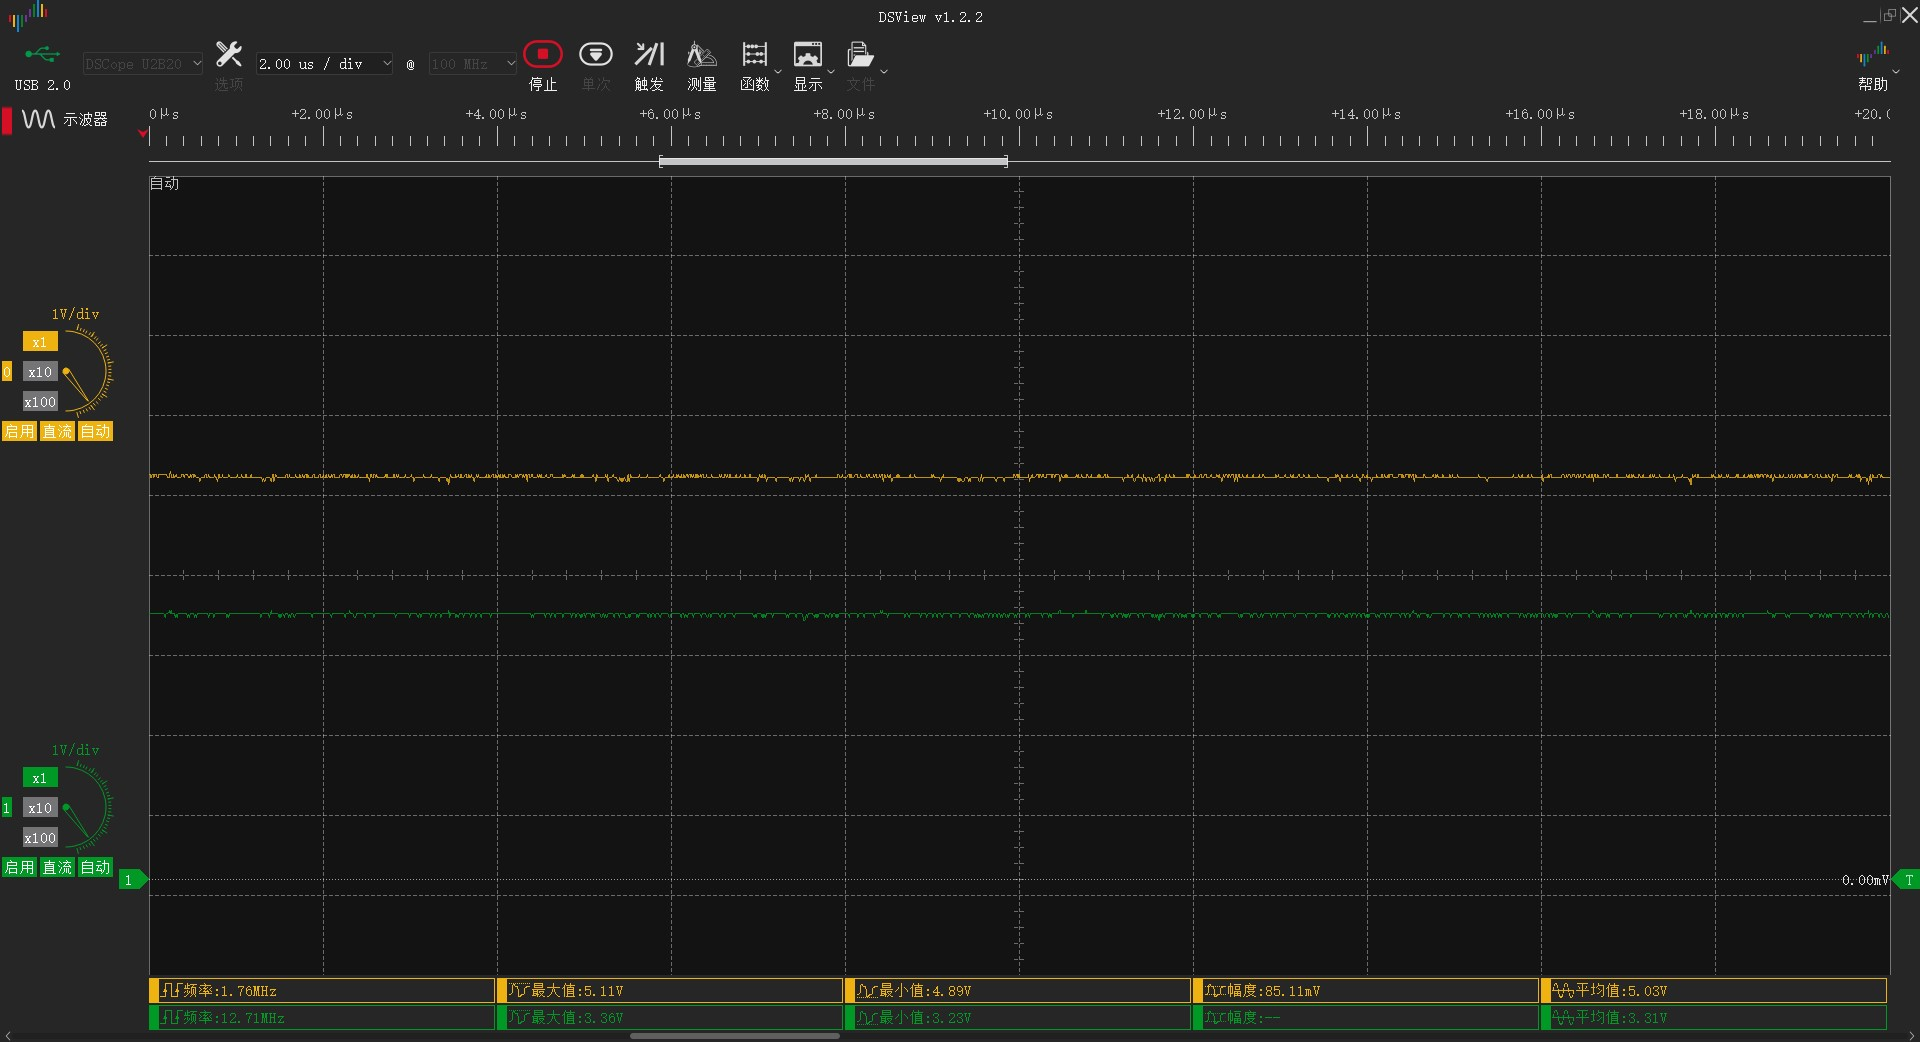Click the green 1V/div scale label

(75, 750)
